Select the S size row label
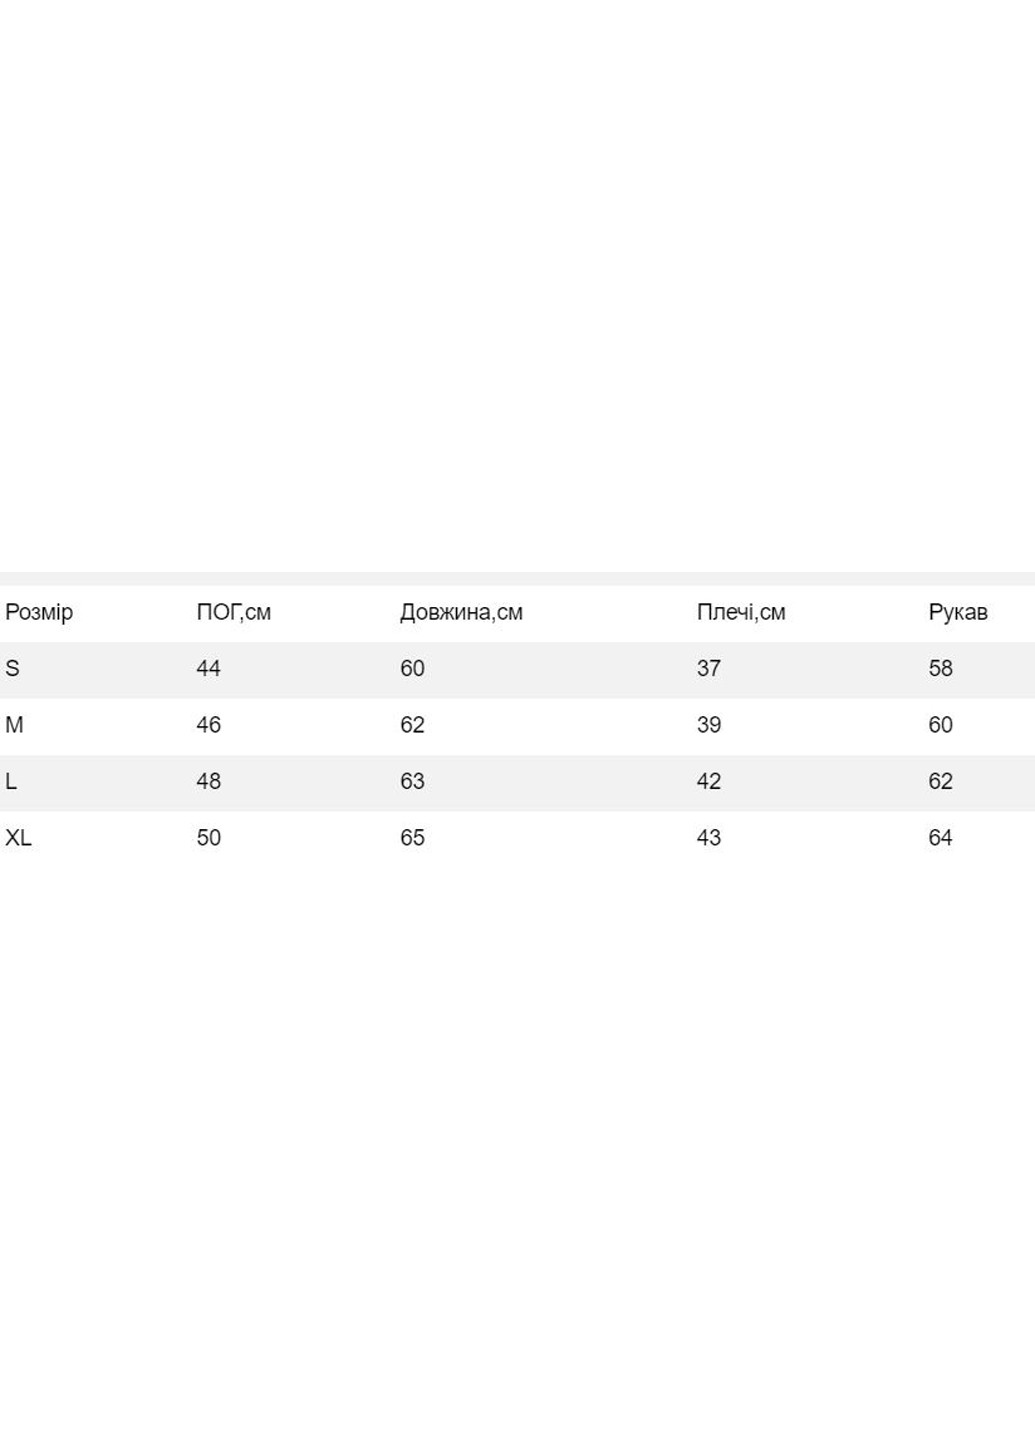This screenshot has width=1035, height=1440. pyautogui.click(x=12, y=668)
